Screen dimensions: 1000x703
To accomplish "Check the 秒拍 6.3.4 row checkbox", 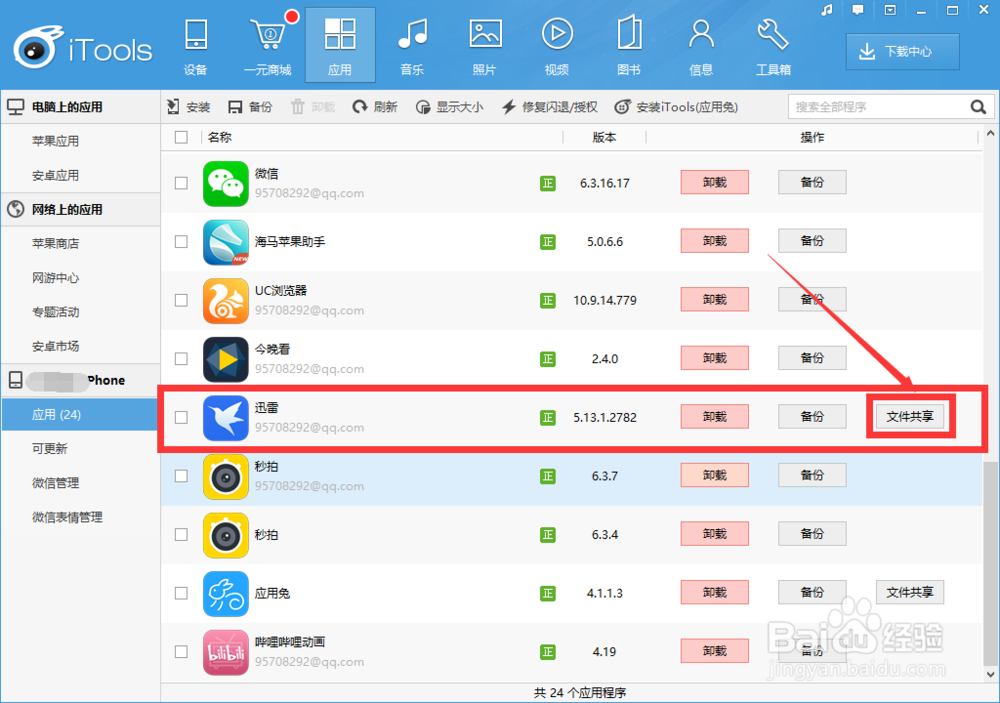I will (181, 535).
